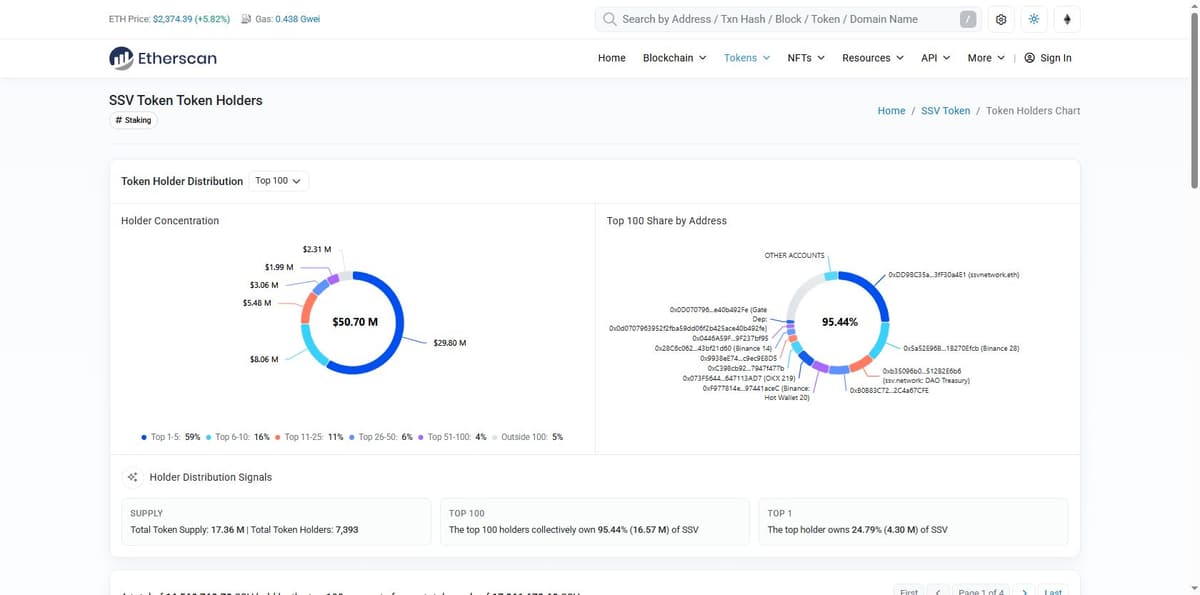Toggle the Top 51-100 legend entry
The width and height of the screenshot is (1200, 595).
point(453,437)
